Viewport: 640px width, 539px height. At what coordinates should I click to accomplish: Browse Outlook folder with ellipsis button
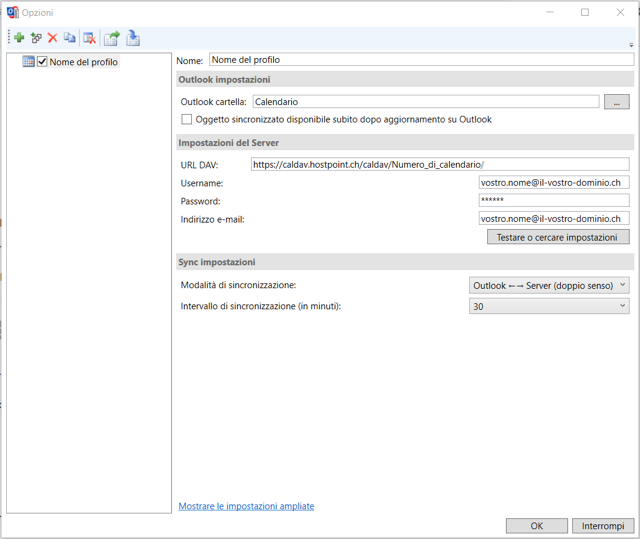pos(617,102)
